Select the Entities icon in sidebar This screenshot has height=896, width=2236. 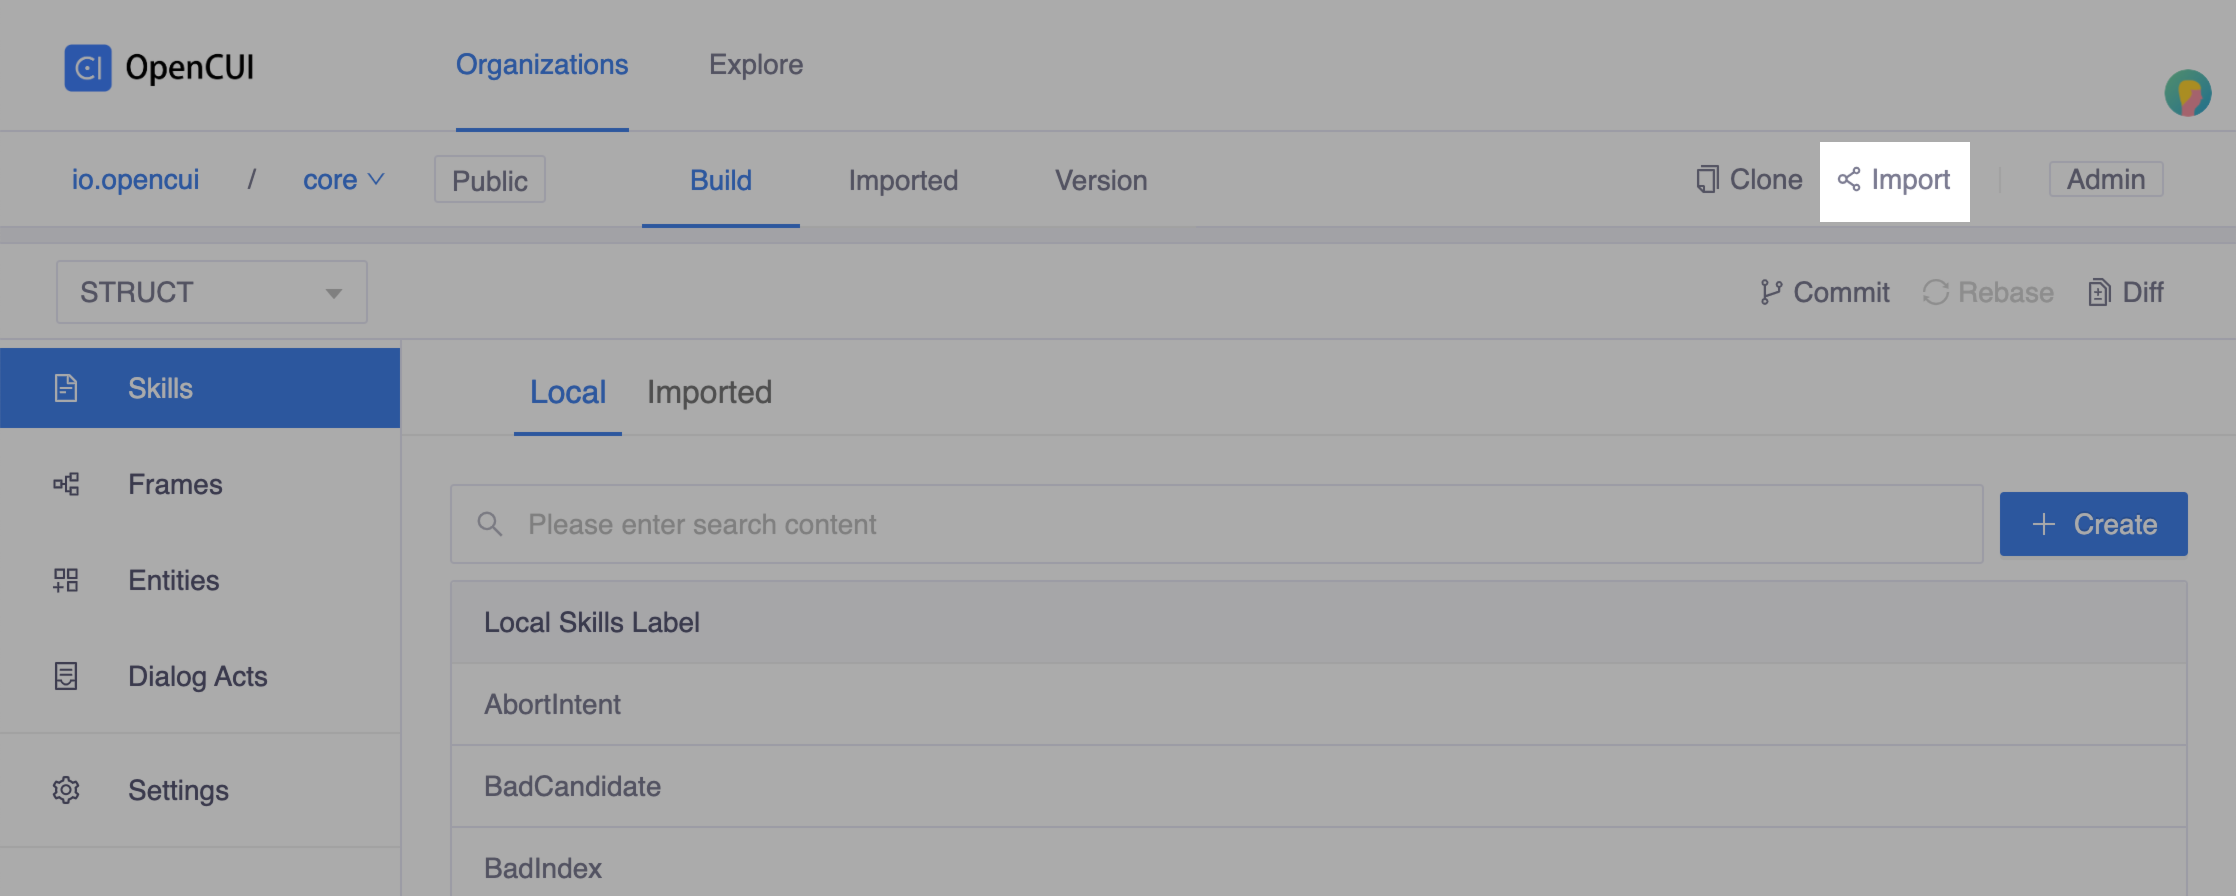pos(66,579)
